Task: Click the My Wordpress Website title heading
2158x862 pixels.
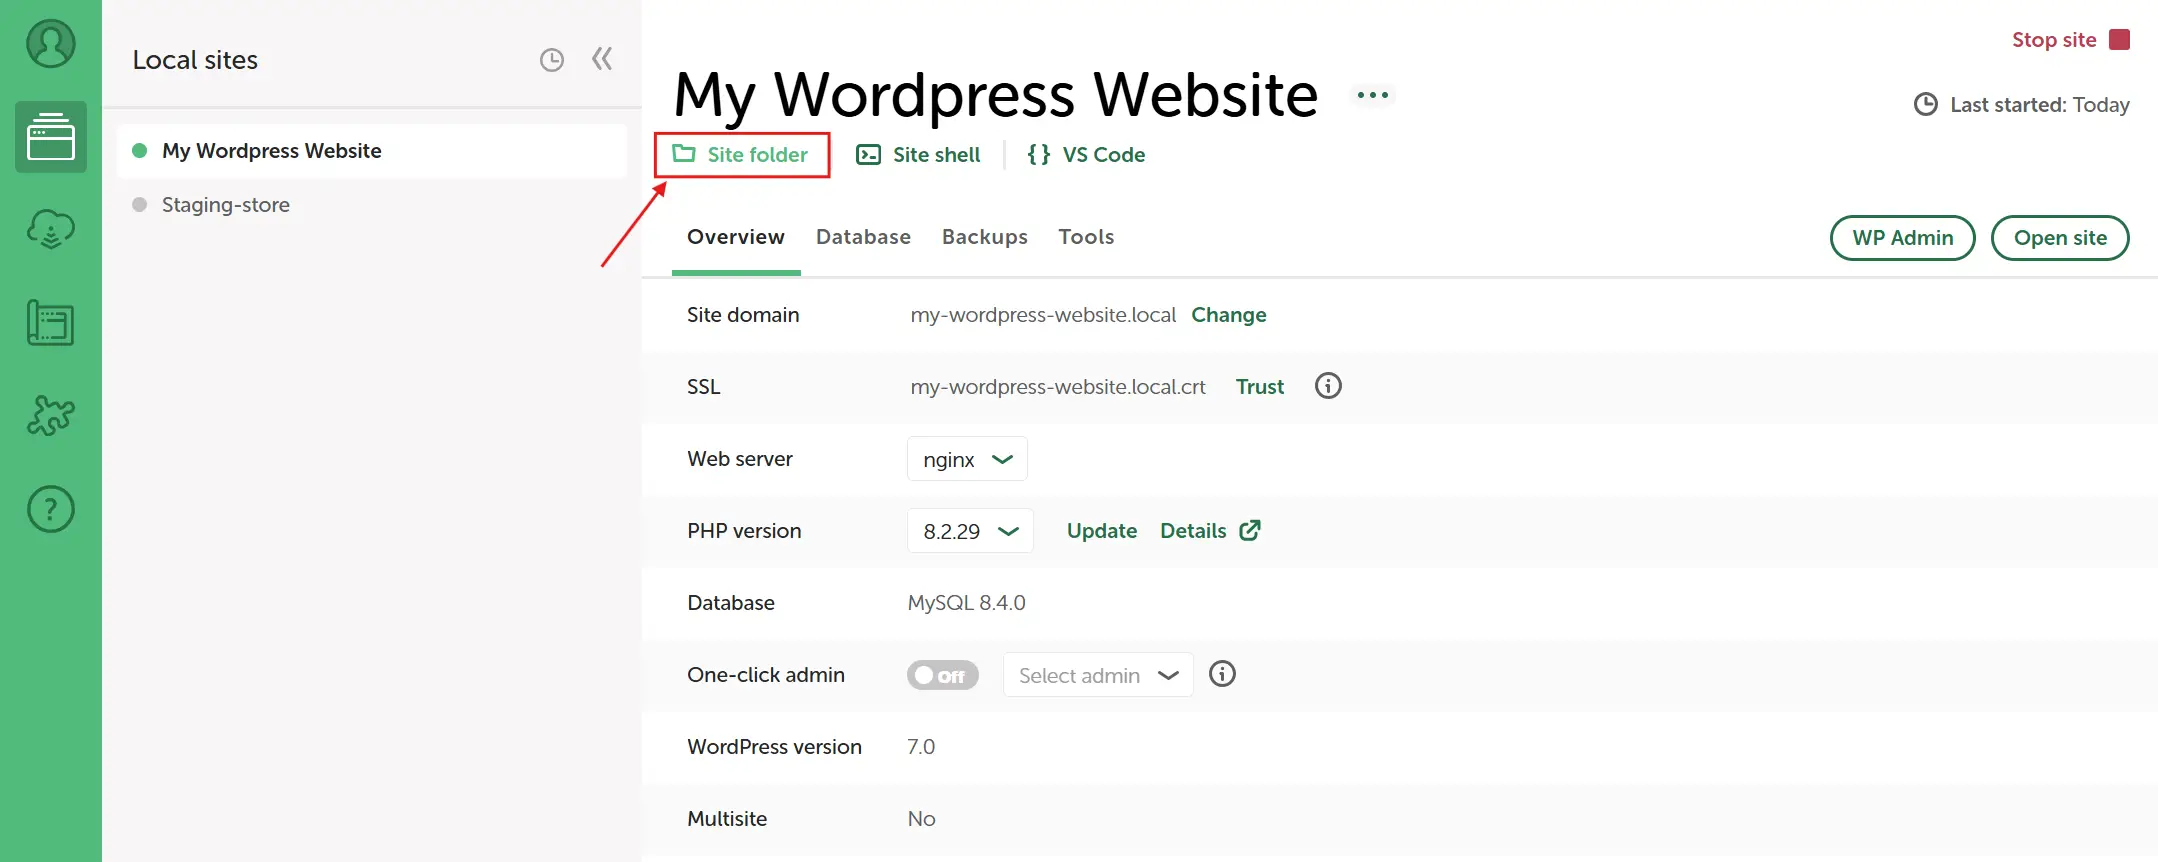Action: [996, 95]
